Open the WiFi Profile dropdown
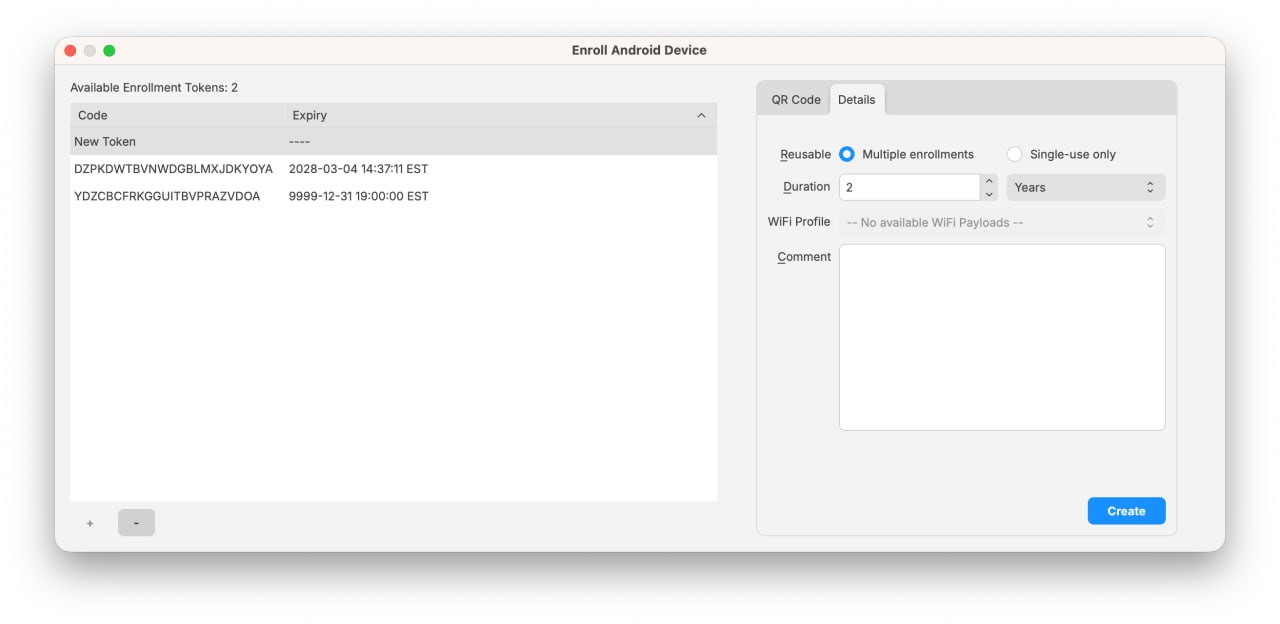This screenshot has height=624, width=1280. [x=1001, y=222]
